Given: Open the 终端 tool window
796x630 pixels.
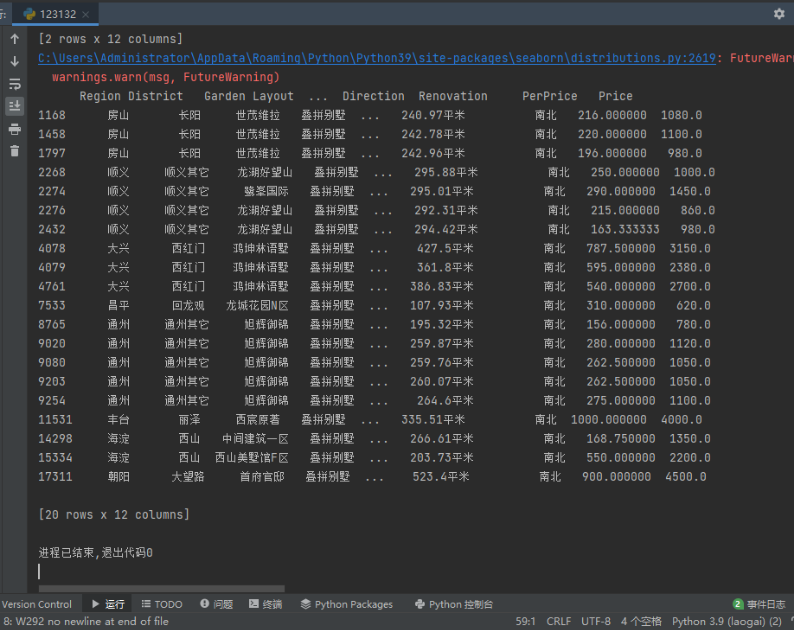Looking at the screenshot, I should point(266,604).
